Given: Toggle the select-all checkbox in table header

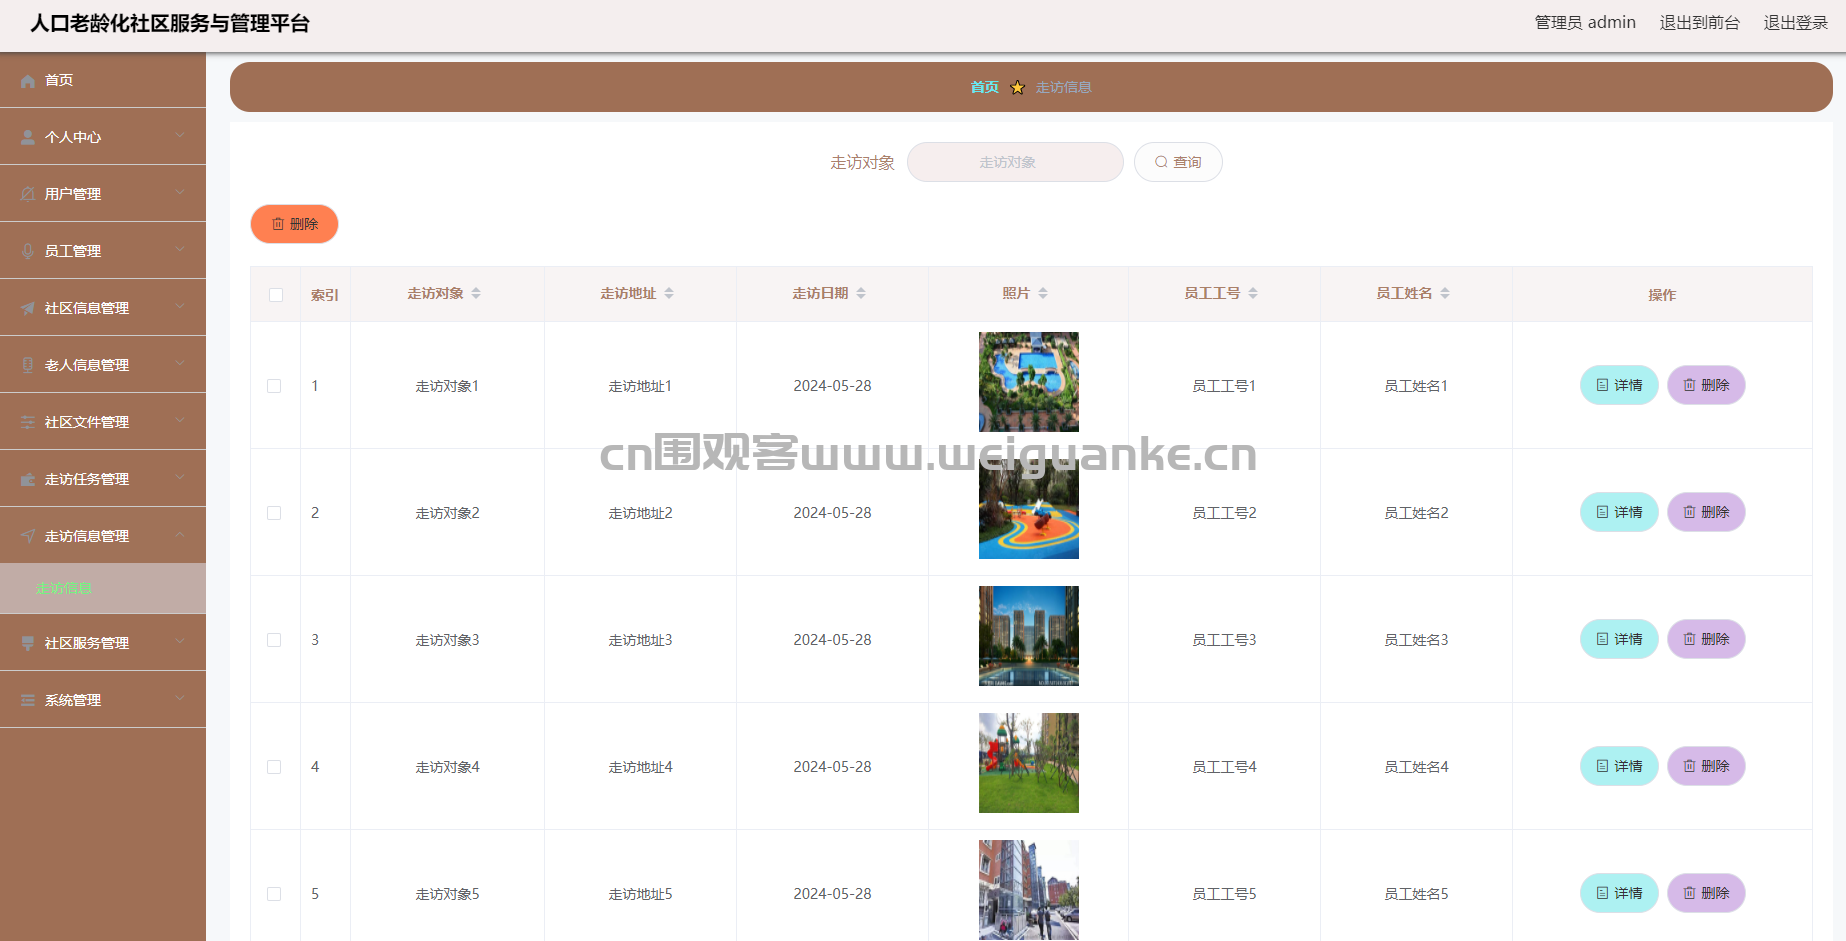Looking at the screenshot, I should click(276, 295).
